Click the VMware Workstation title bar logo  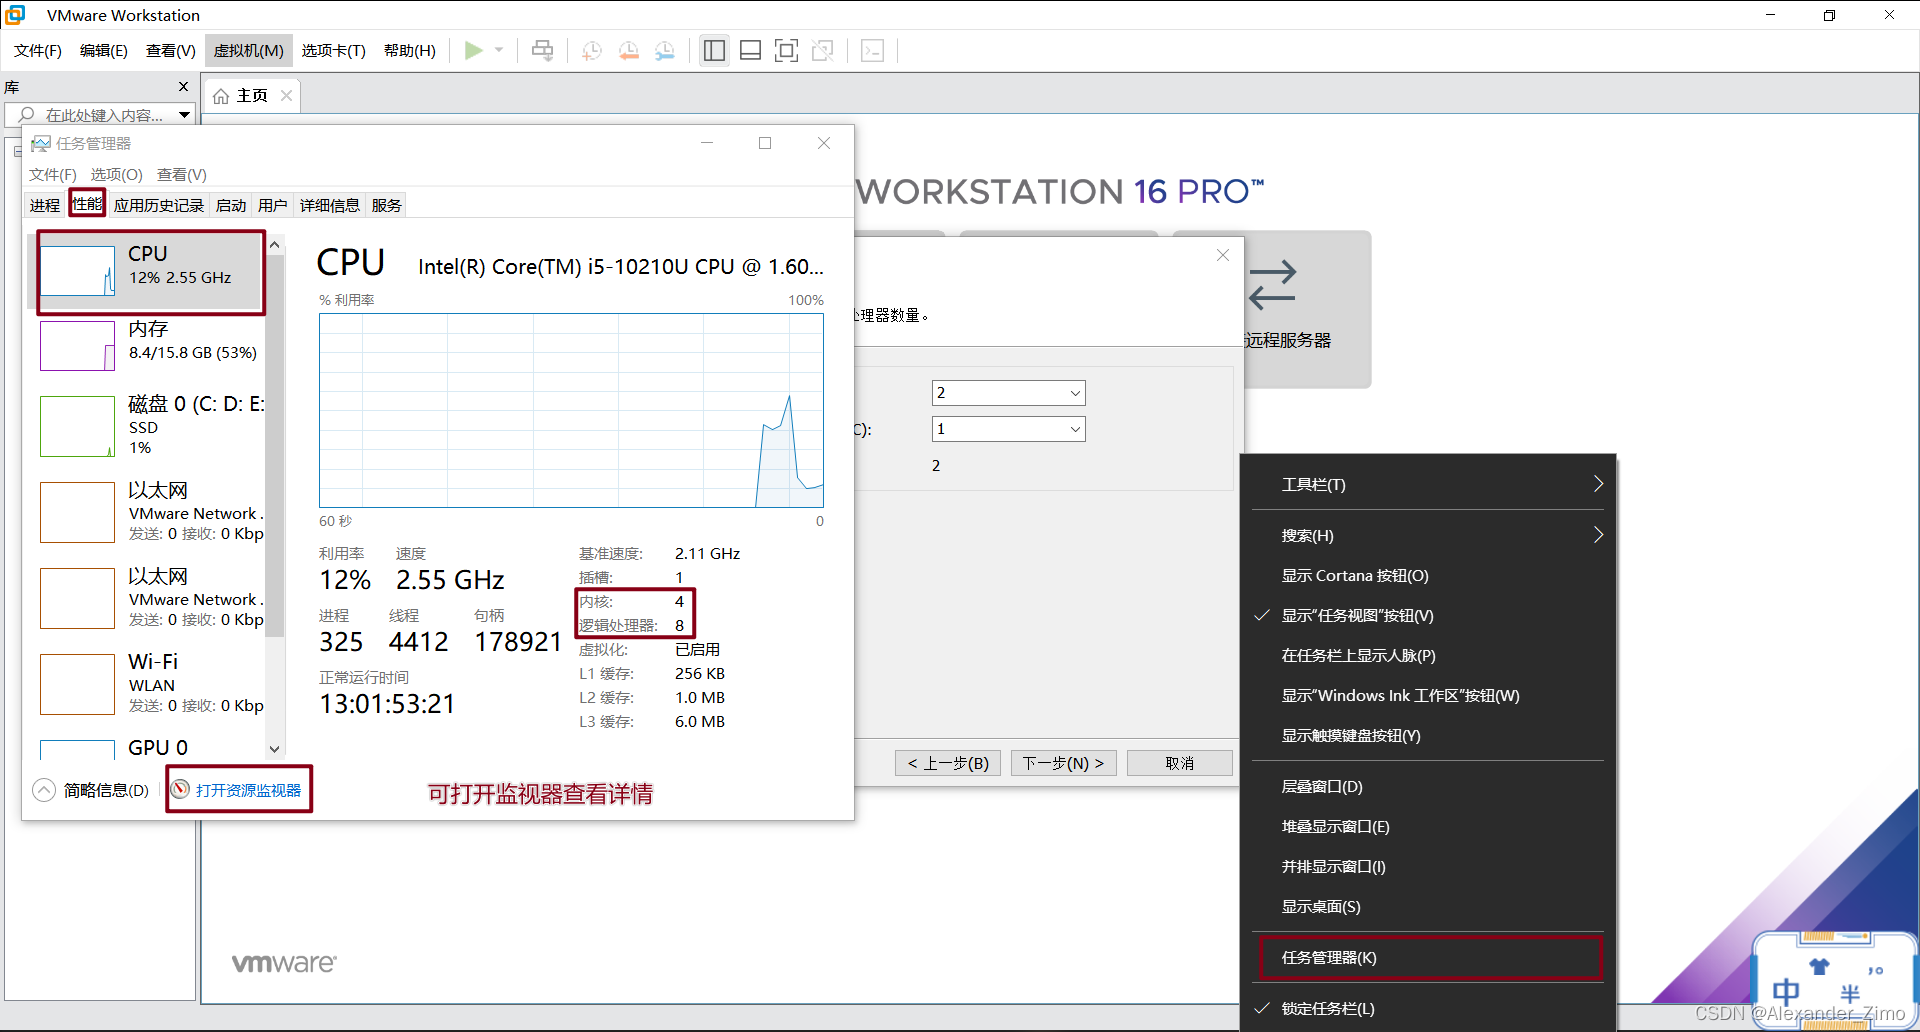15,15
